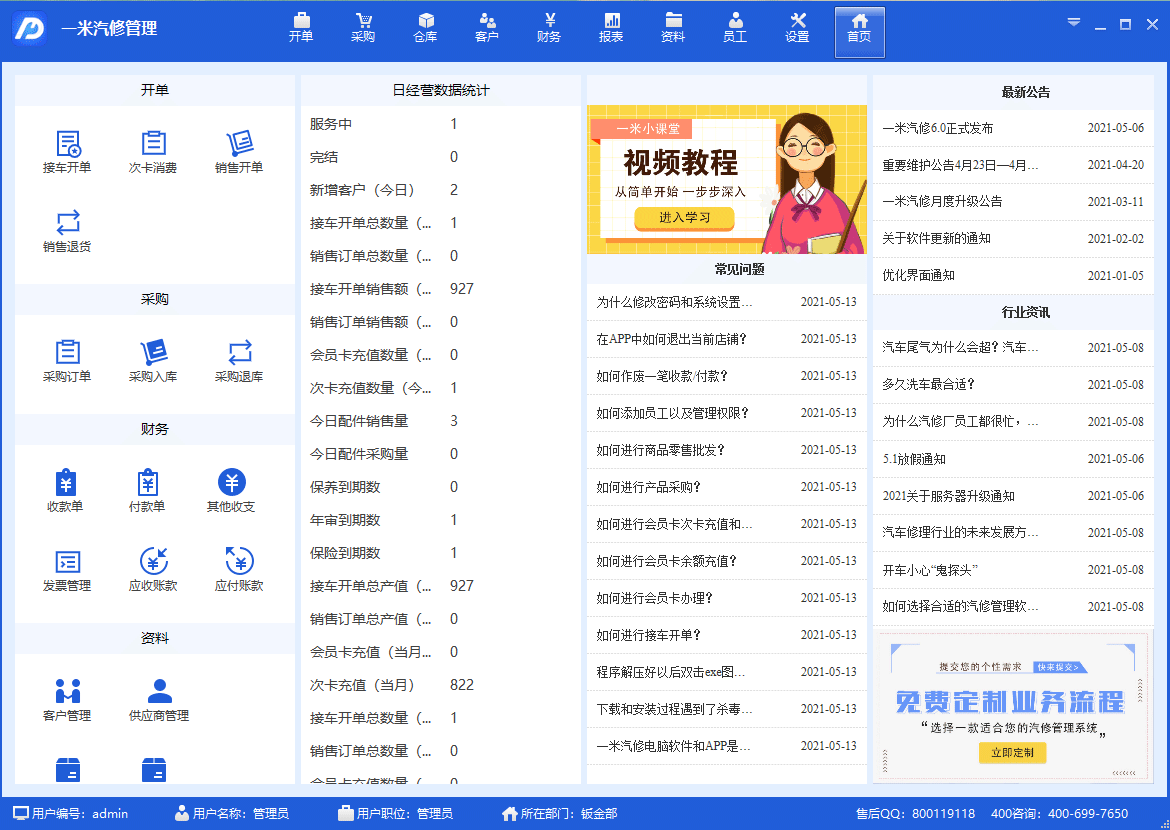Open the FAQ 如何进行接车开单？

(649, 635)
